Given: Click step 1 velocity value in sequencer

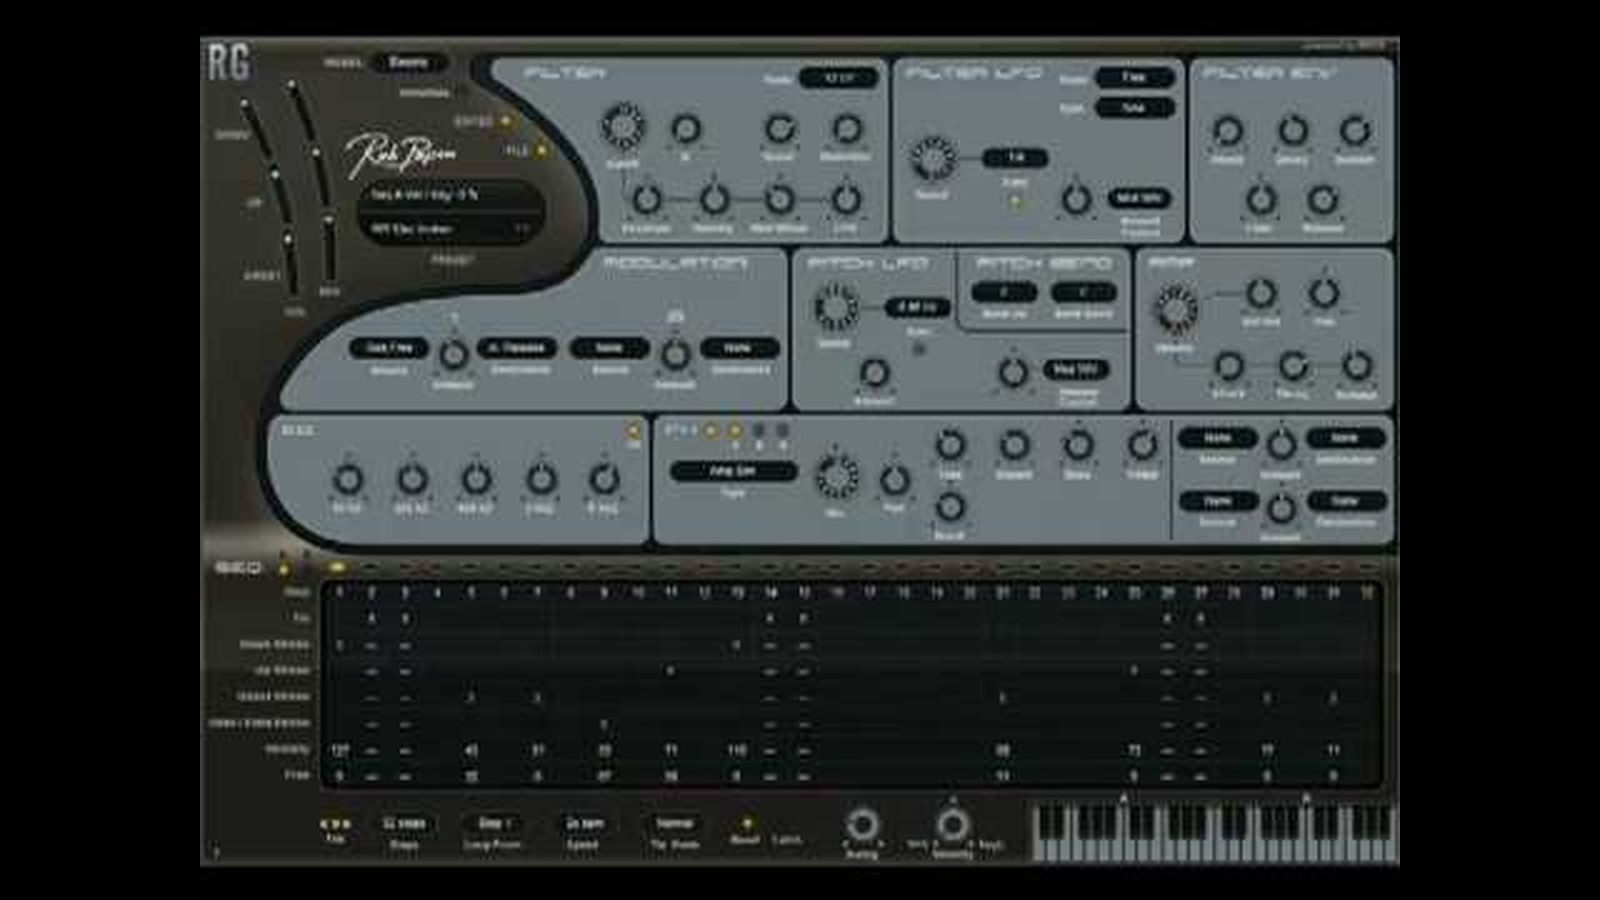Looking at the screenshot, I should click(x=340, y=750).
